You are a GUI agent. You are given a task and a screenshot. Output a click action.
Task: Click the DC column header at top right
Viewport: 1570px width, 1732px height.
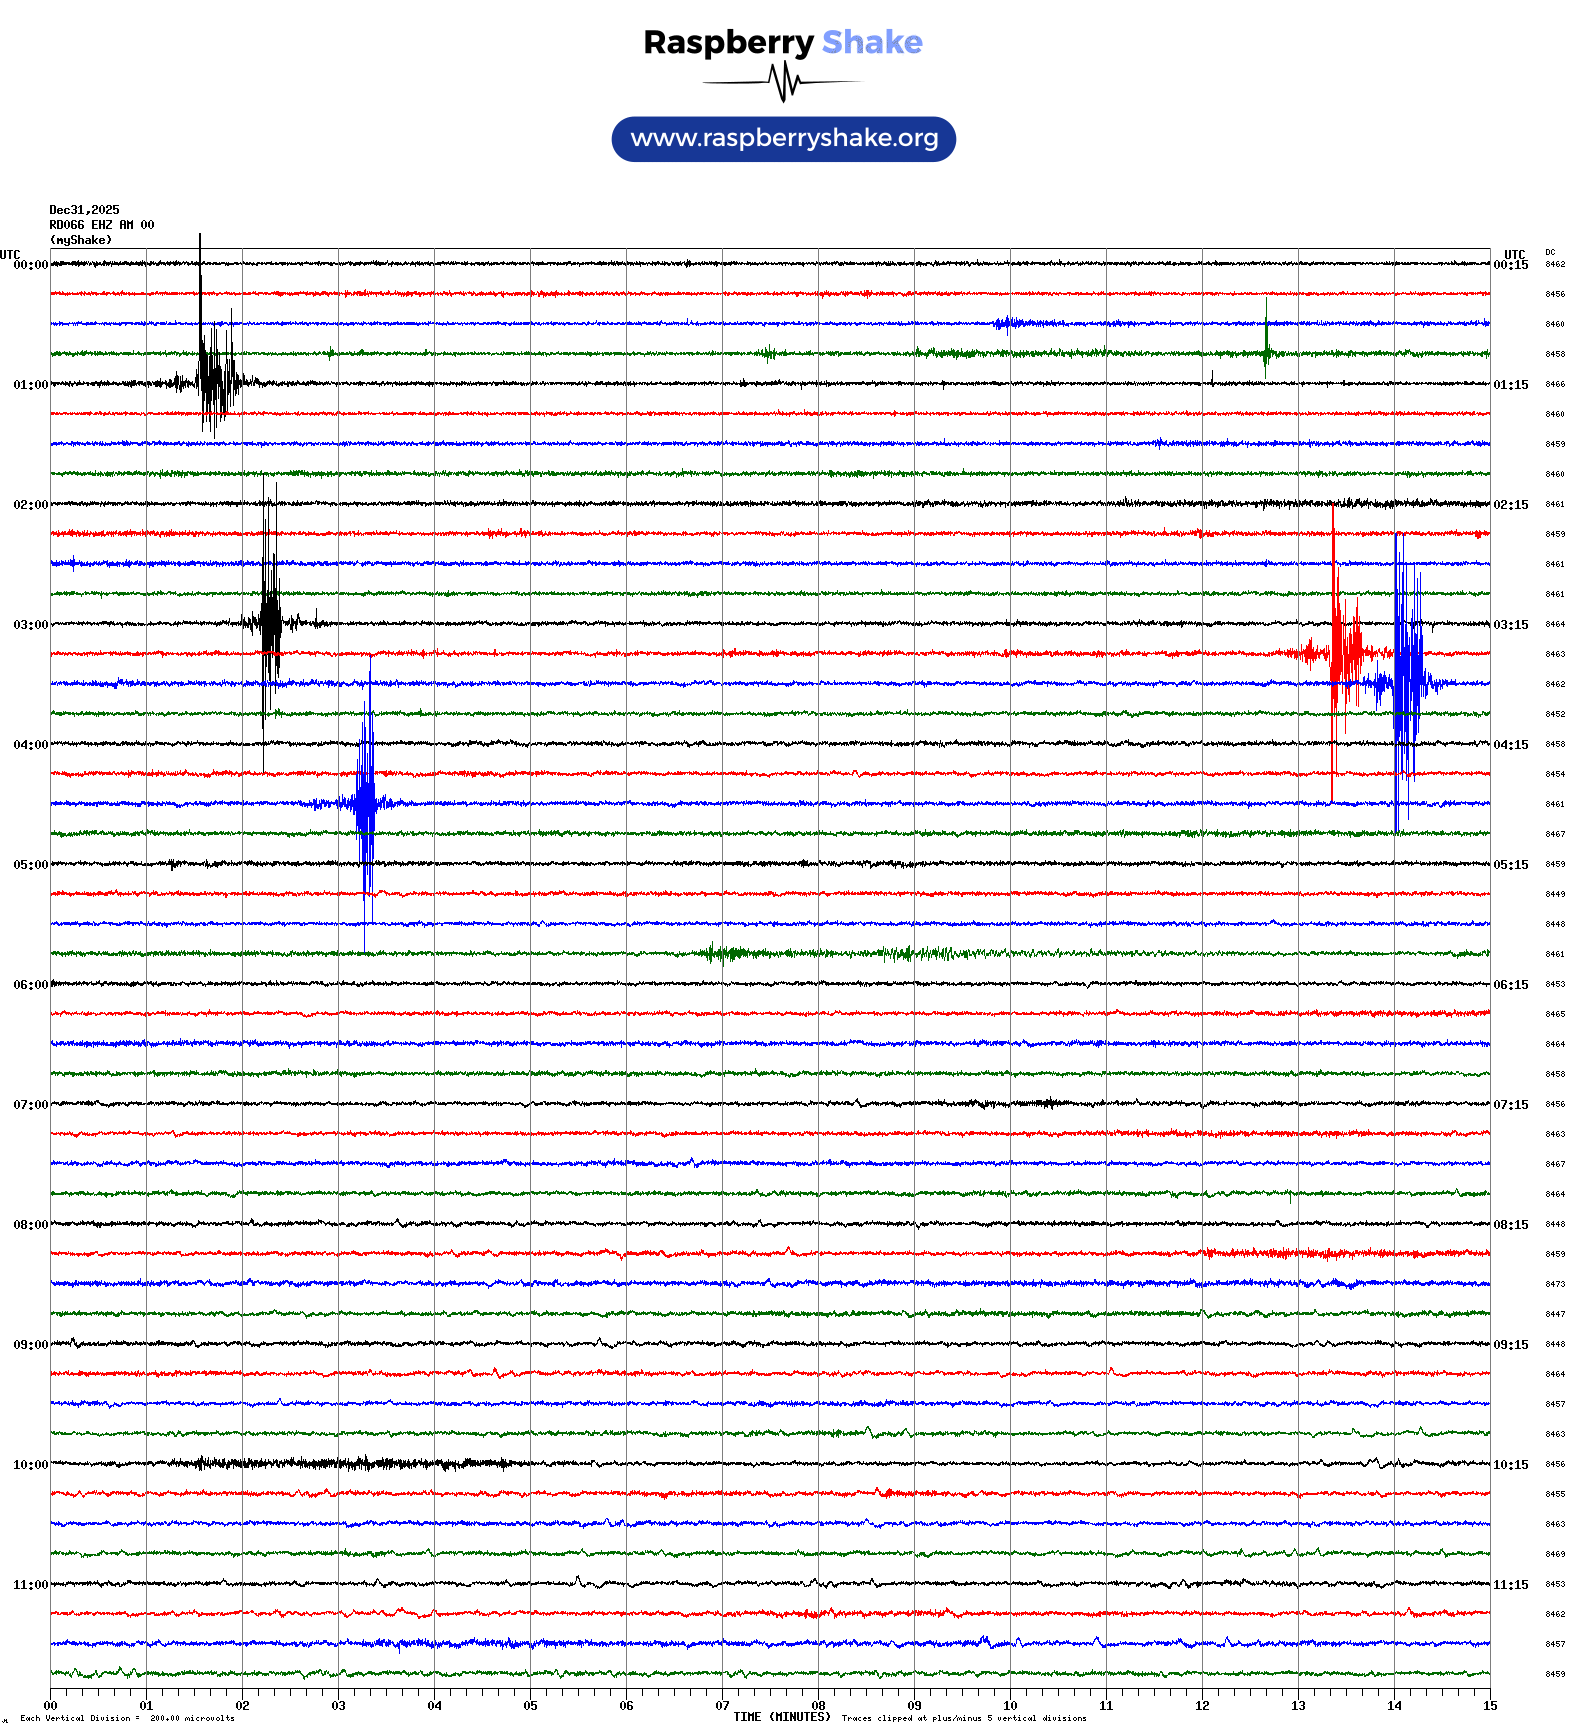1550,253
